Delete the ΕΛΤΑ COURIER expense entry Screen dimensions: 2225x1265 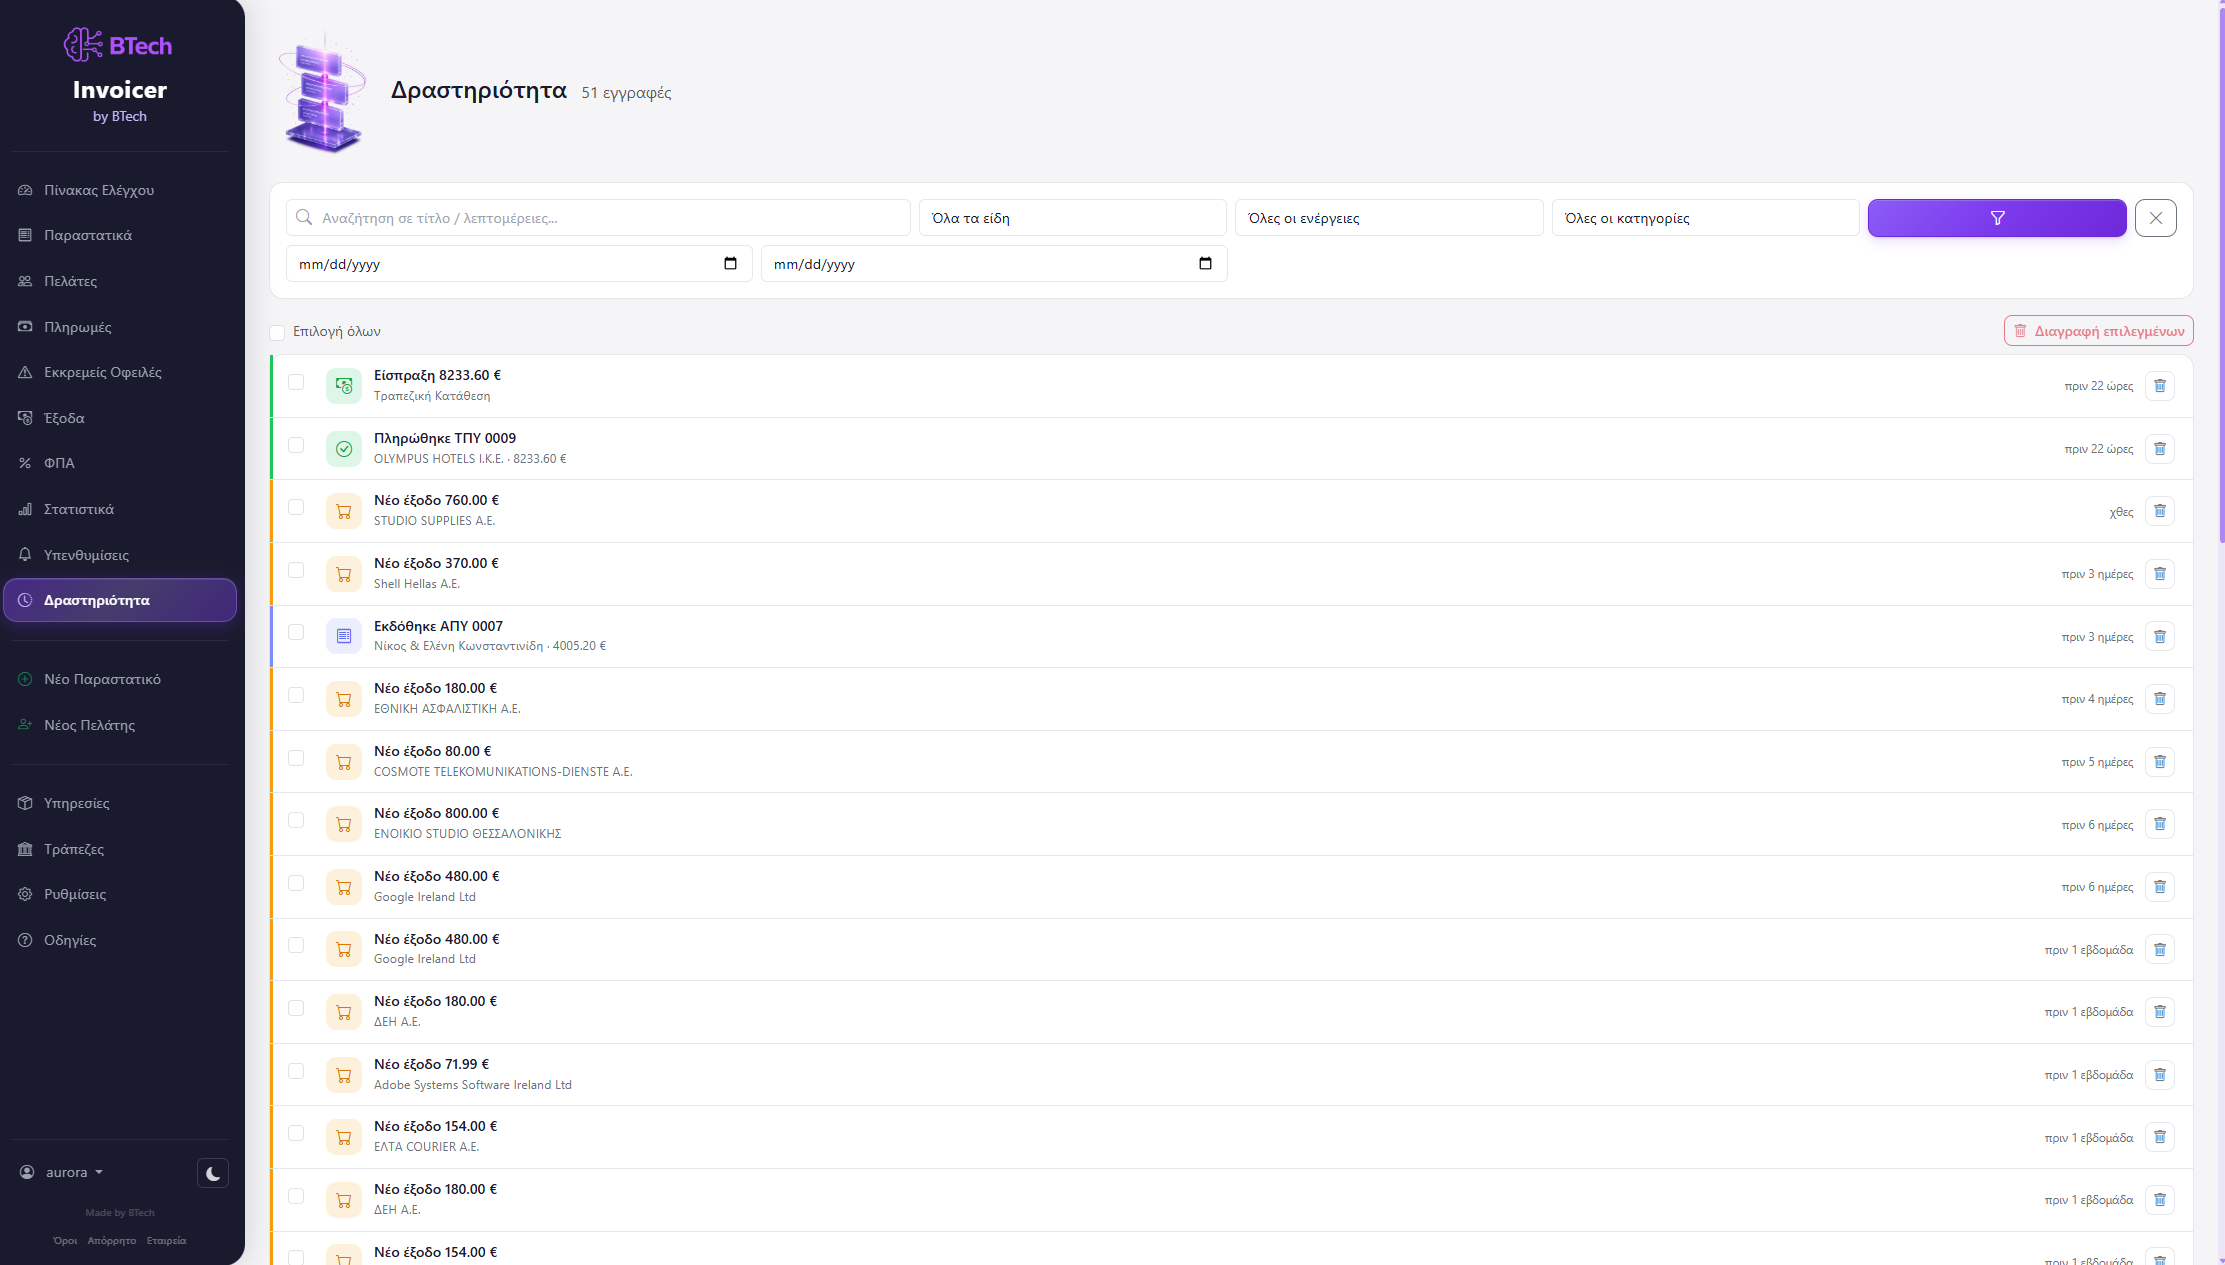2159,1137
